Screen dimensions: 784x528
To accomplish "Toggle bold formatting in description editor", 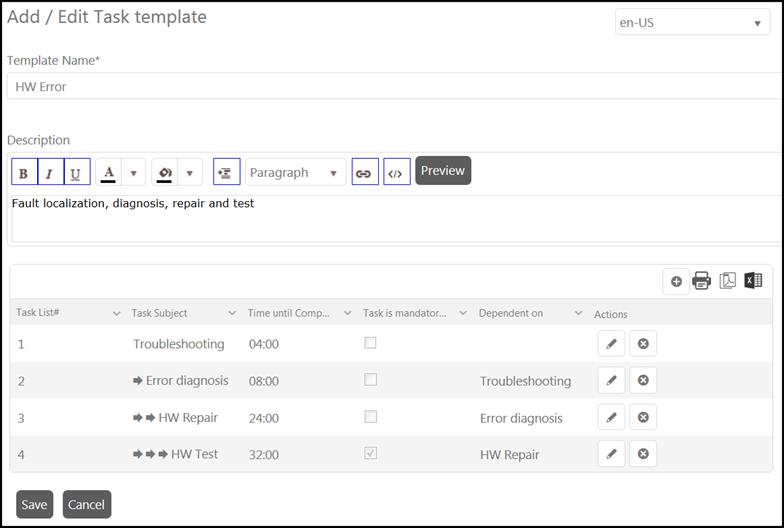I will click(x=24, y=172).
